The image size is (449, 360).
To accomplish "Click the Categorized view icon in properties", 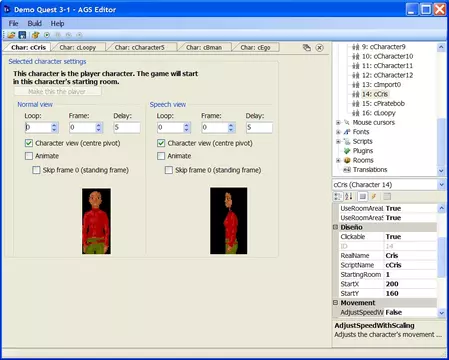I will pos(338,196).
